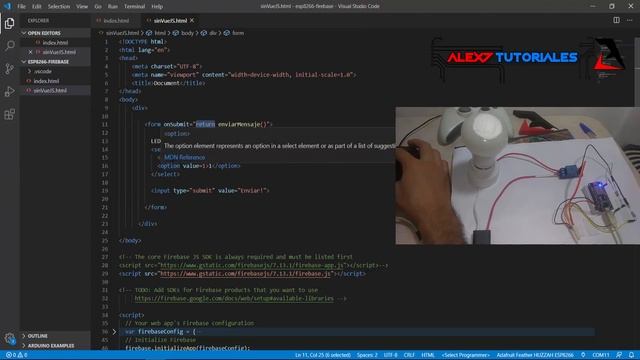Close sinVueJS.html in Open Editors
The height and width of the screenshot is (360, 640).
[x=30, y=52]
